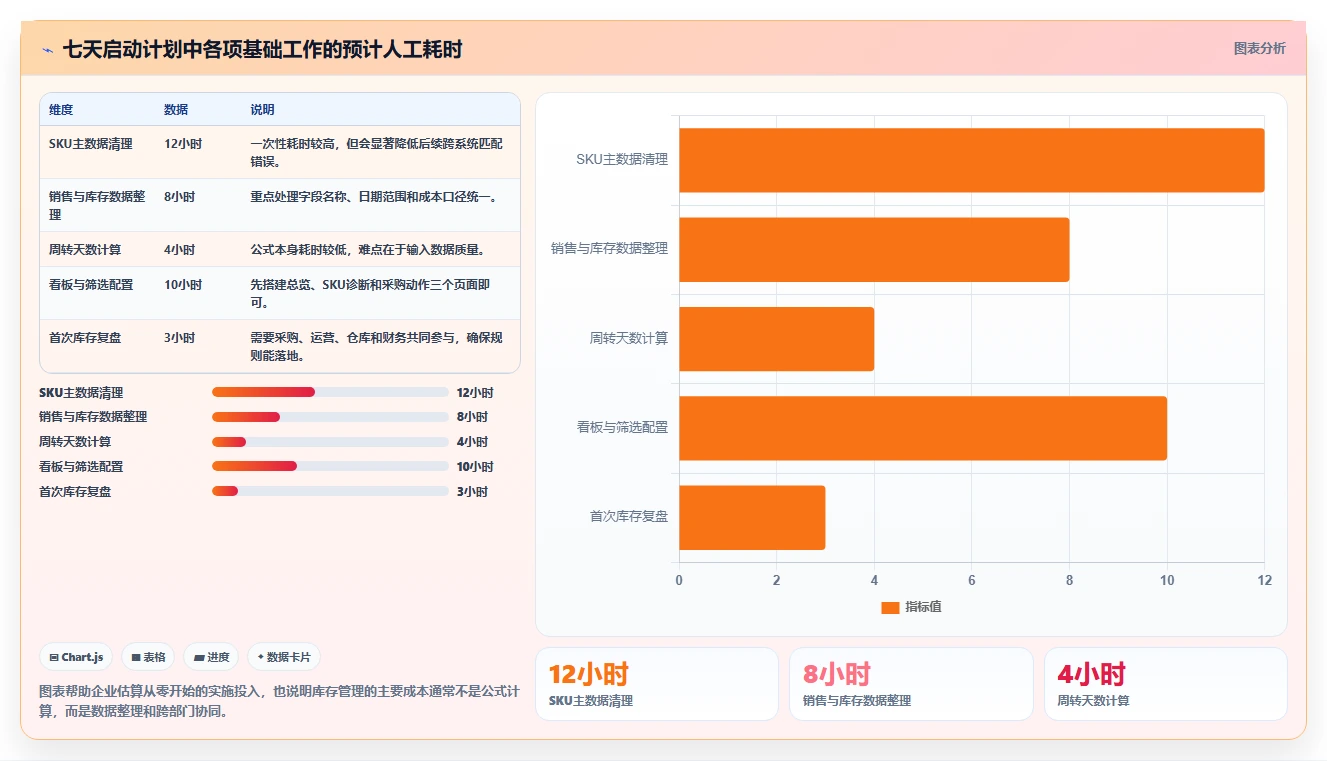
Task: Click the x-axis tick label 6
Action: pyautogui.click(x=972, y=581)
